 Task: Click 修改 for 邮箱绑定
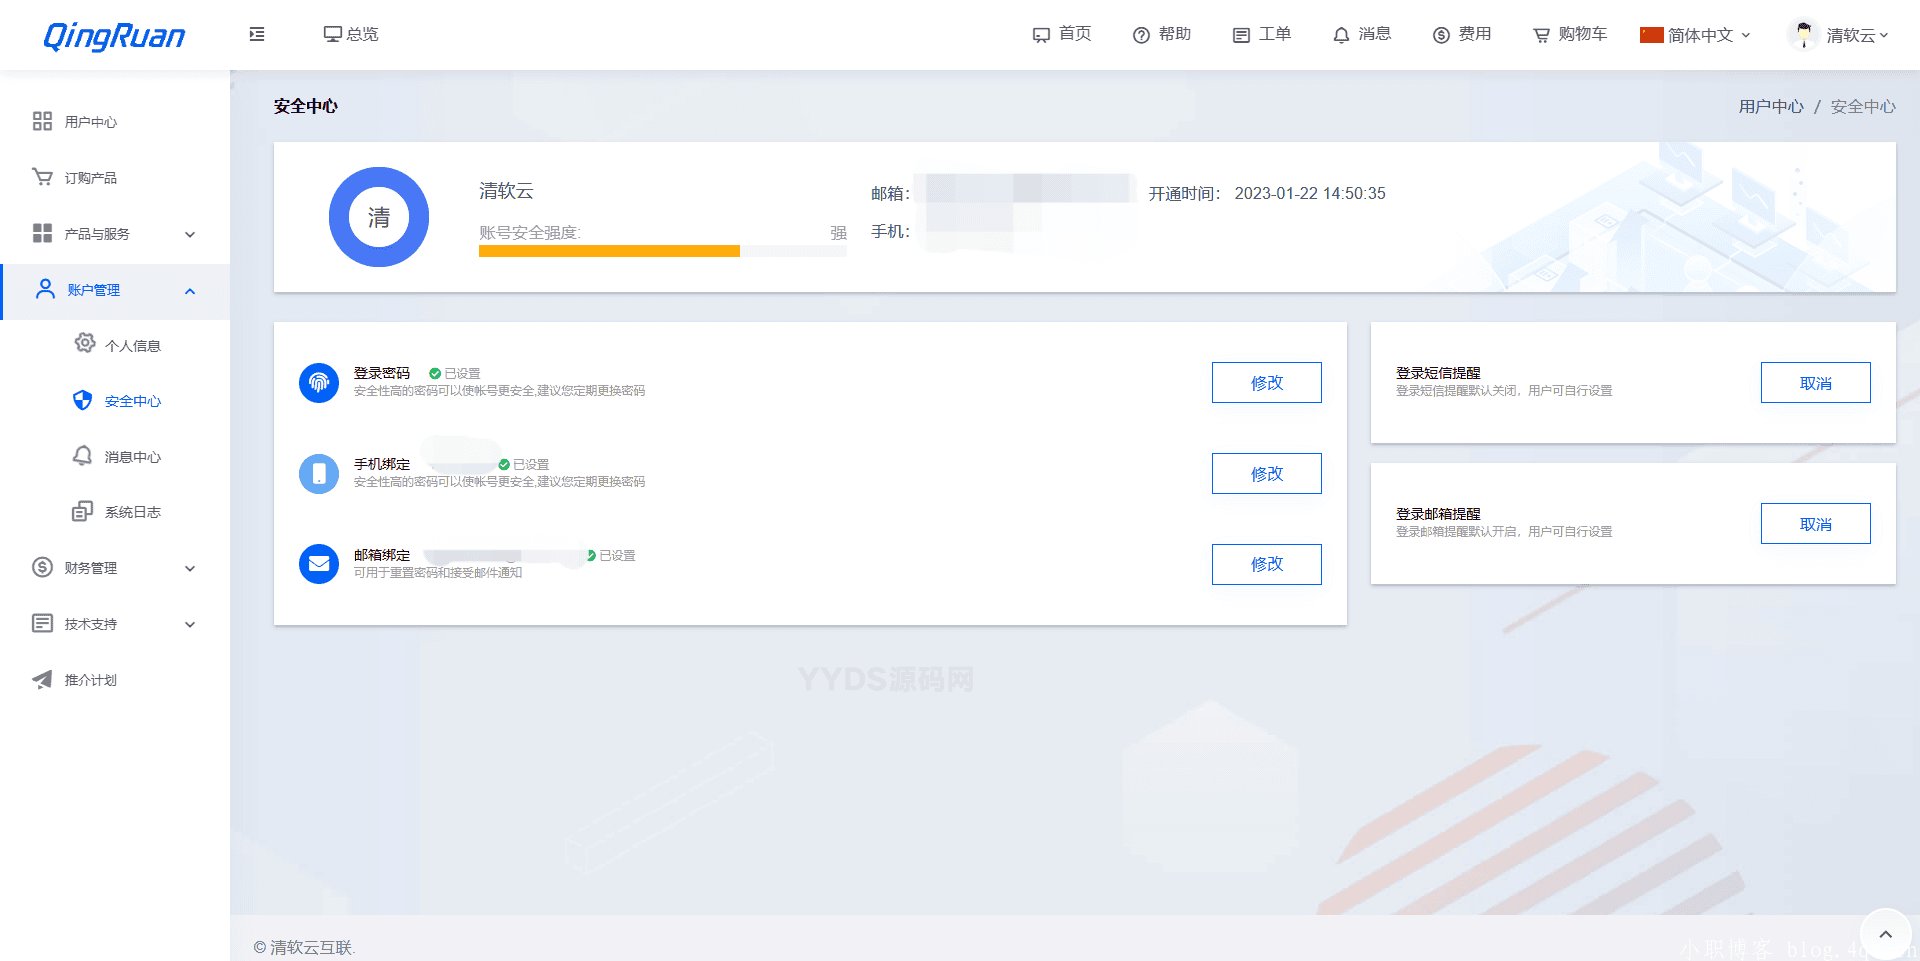pos(1266,564)
